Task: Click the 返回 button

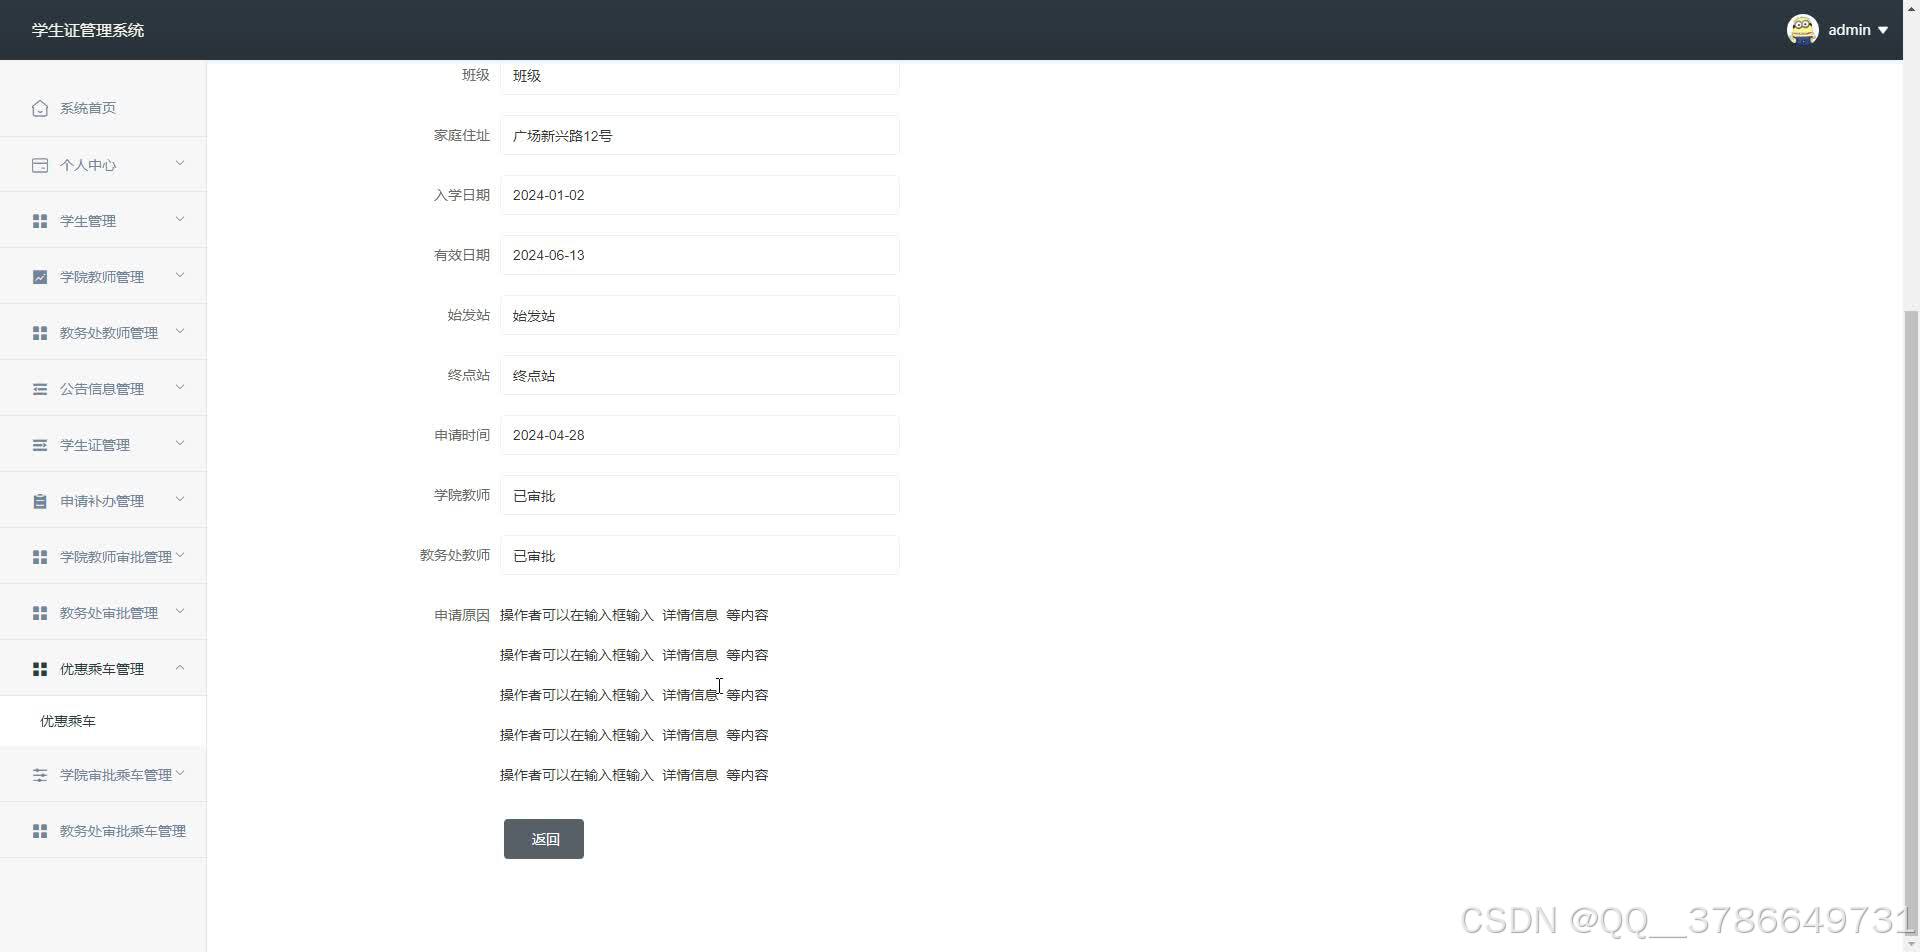Action: pyautogui.click(x=544, y=839)
